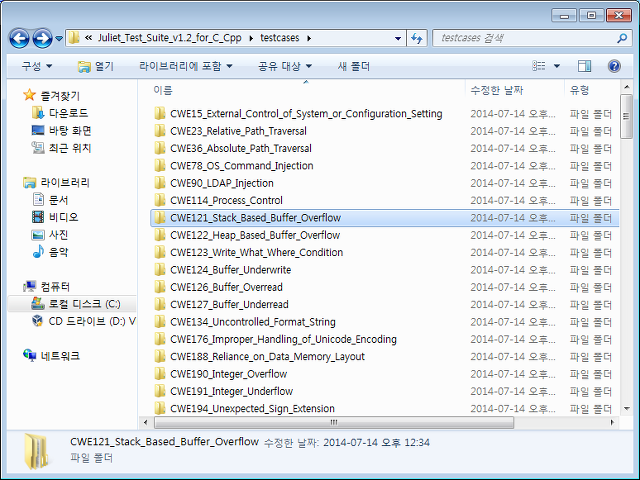Click the CWE78_OS_Command_Injection folder icon
The image size is (640, 480).
coord(160,165)
